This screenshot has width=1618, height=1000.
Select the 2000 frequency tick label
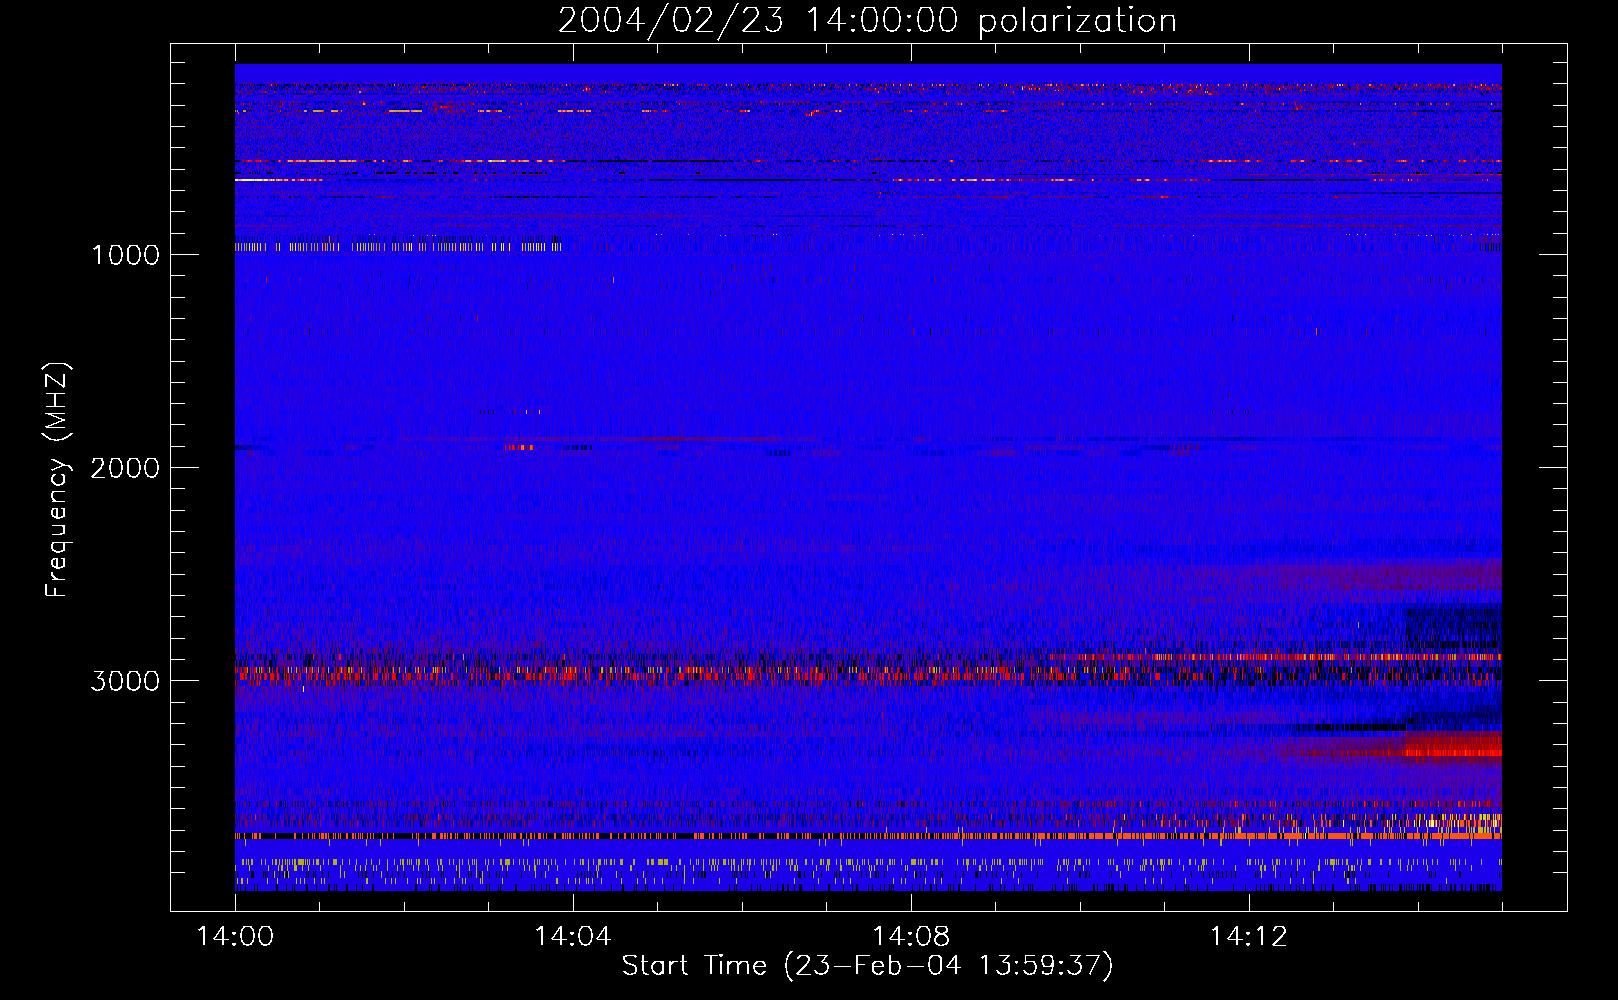pos(125,468)
